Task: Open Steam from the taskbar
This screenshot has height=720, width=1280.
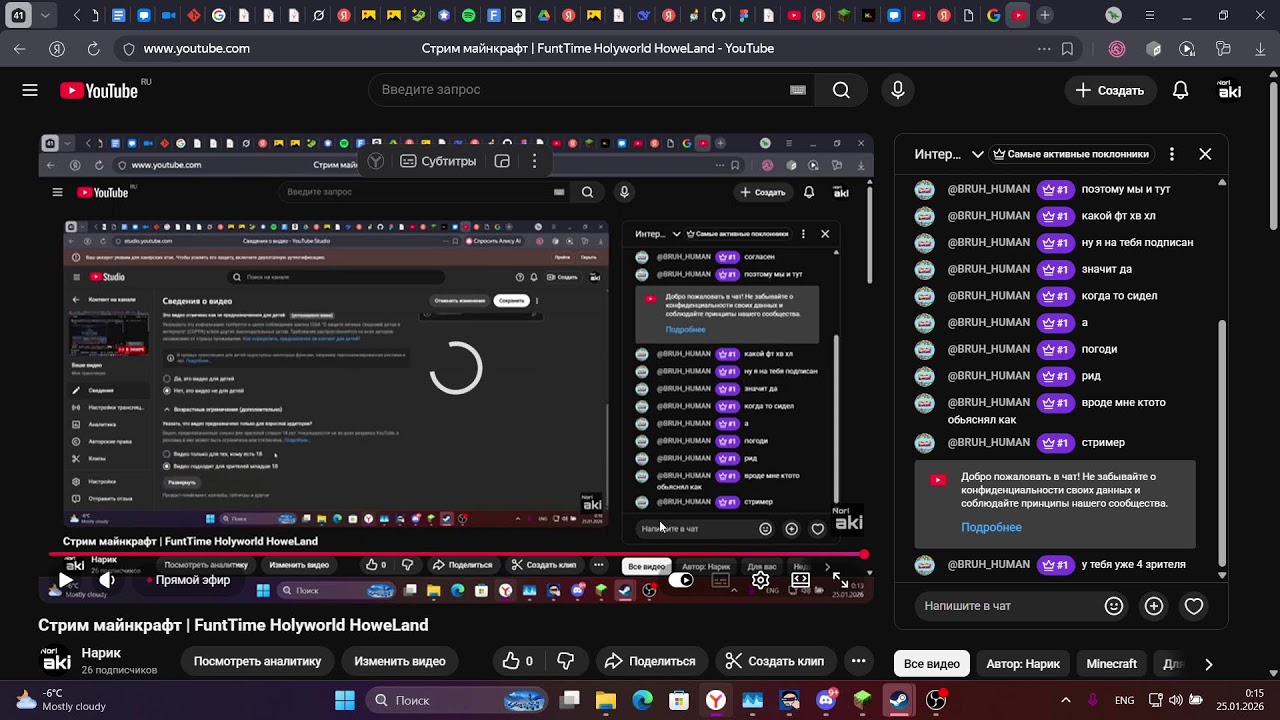Action: coord(899,700)
